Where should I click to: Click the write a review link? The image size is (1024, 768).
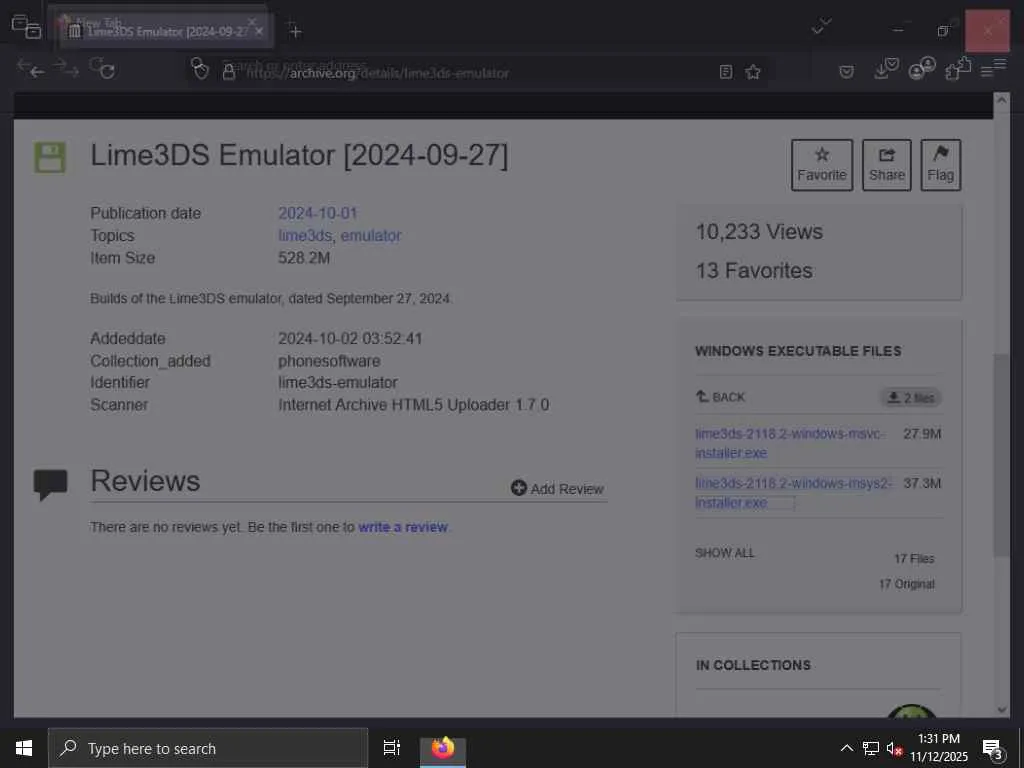(x=403, y=527)
